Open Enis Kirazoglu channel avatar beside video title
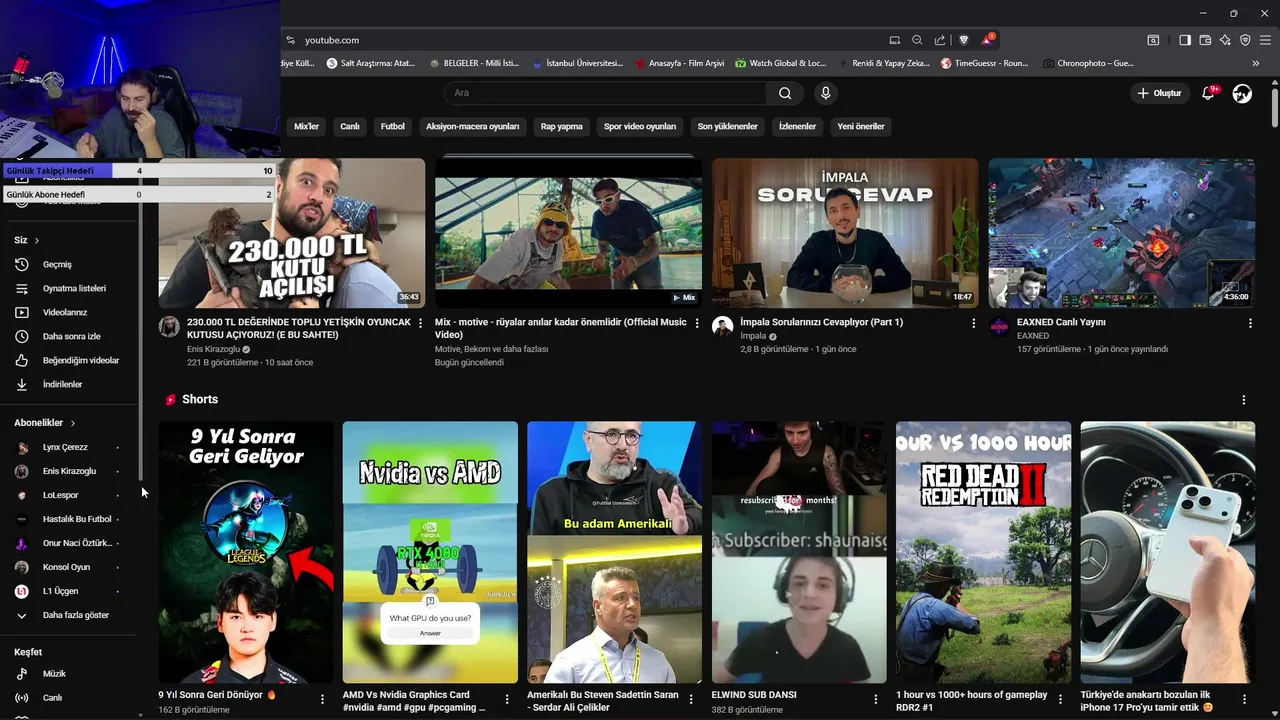The image size is (1280, 720). tap(169, 327)
